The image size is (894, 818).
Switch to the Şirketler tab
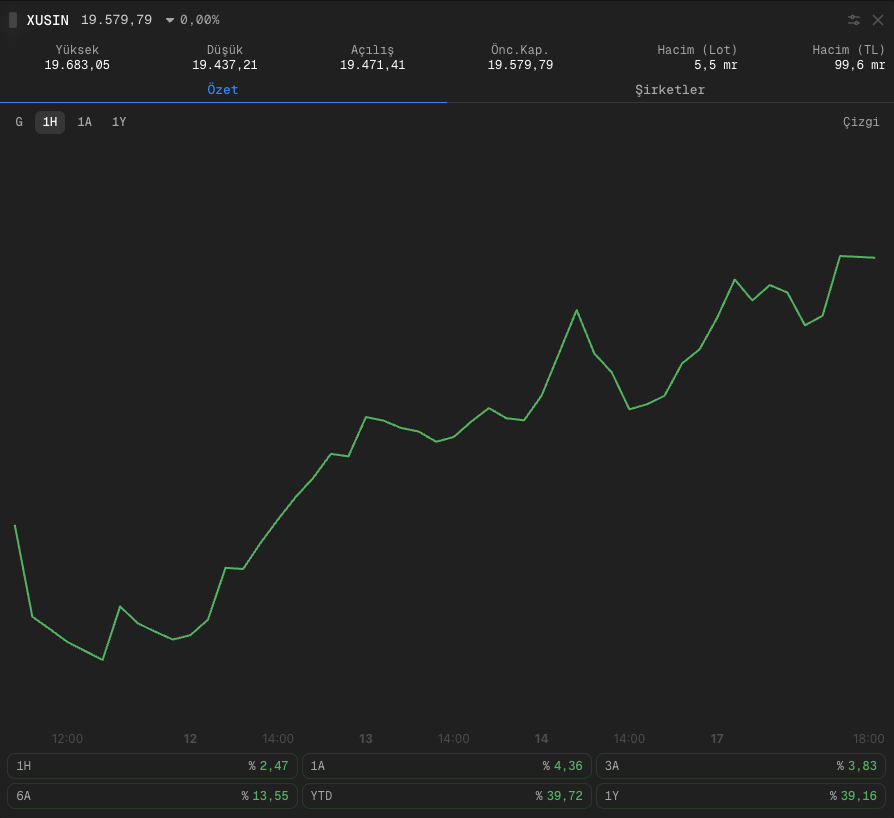pos(670,90)
